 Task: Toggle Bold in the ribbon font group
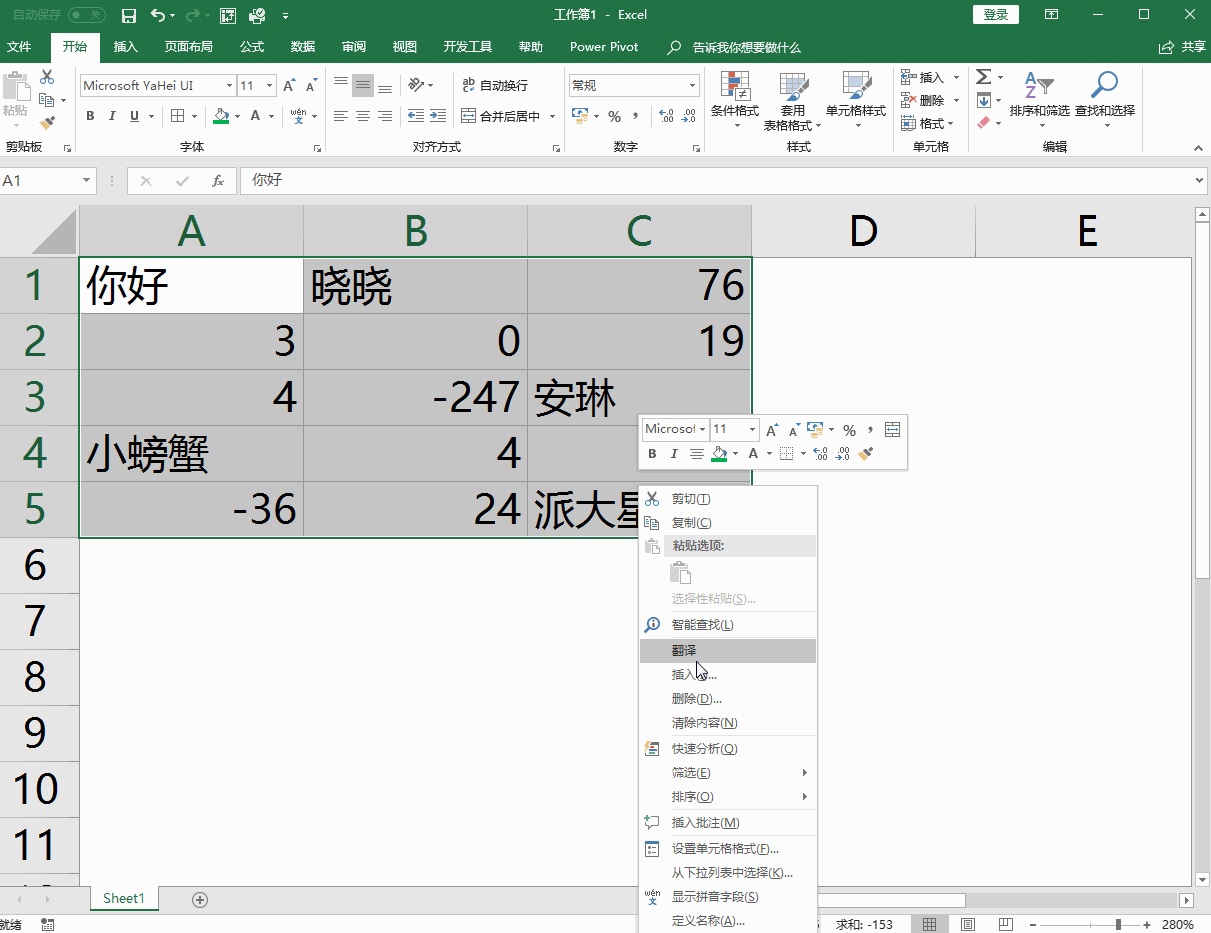click(90, 116)
